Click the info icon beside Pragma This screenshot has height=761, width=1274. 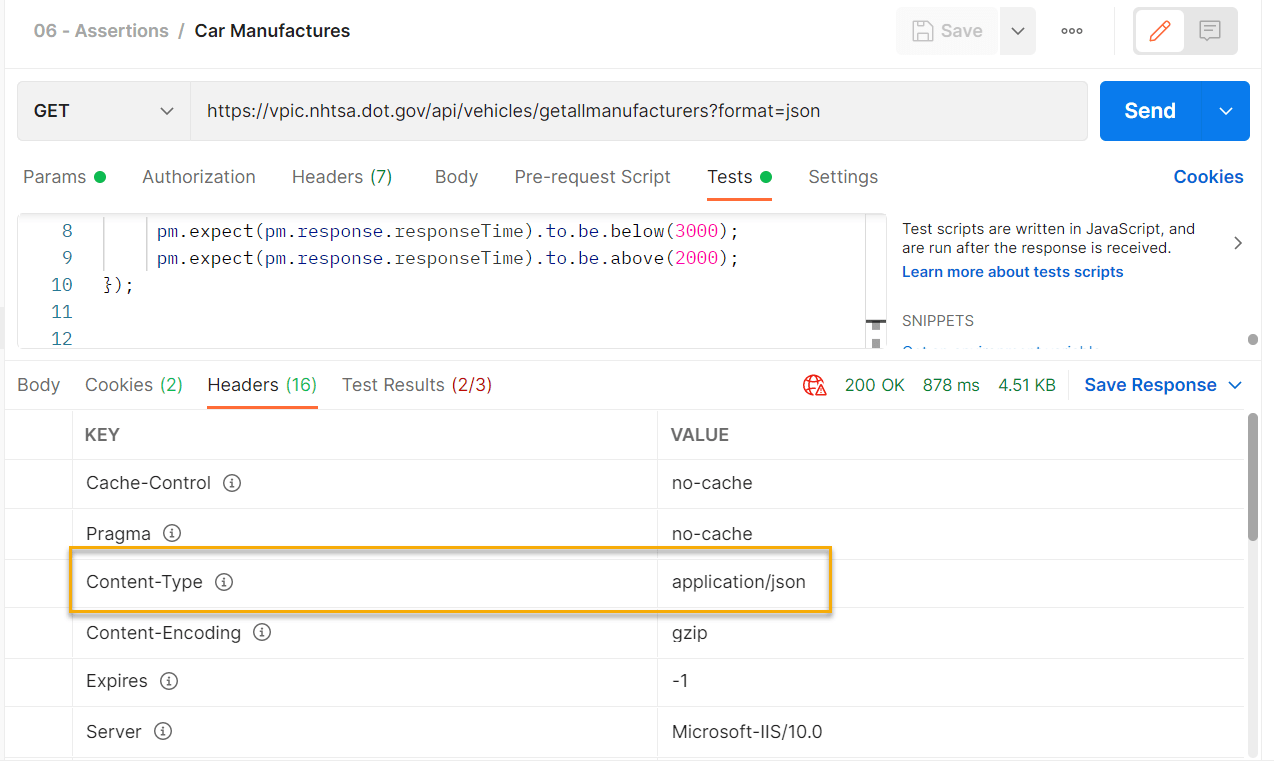coord(172,534)
